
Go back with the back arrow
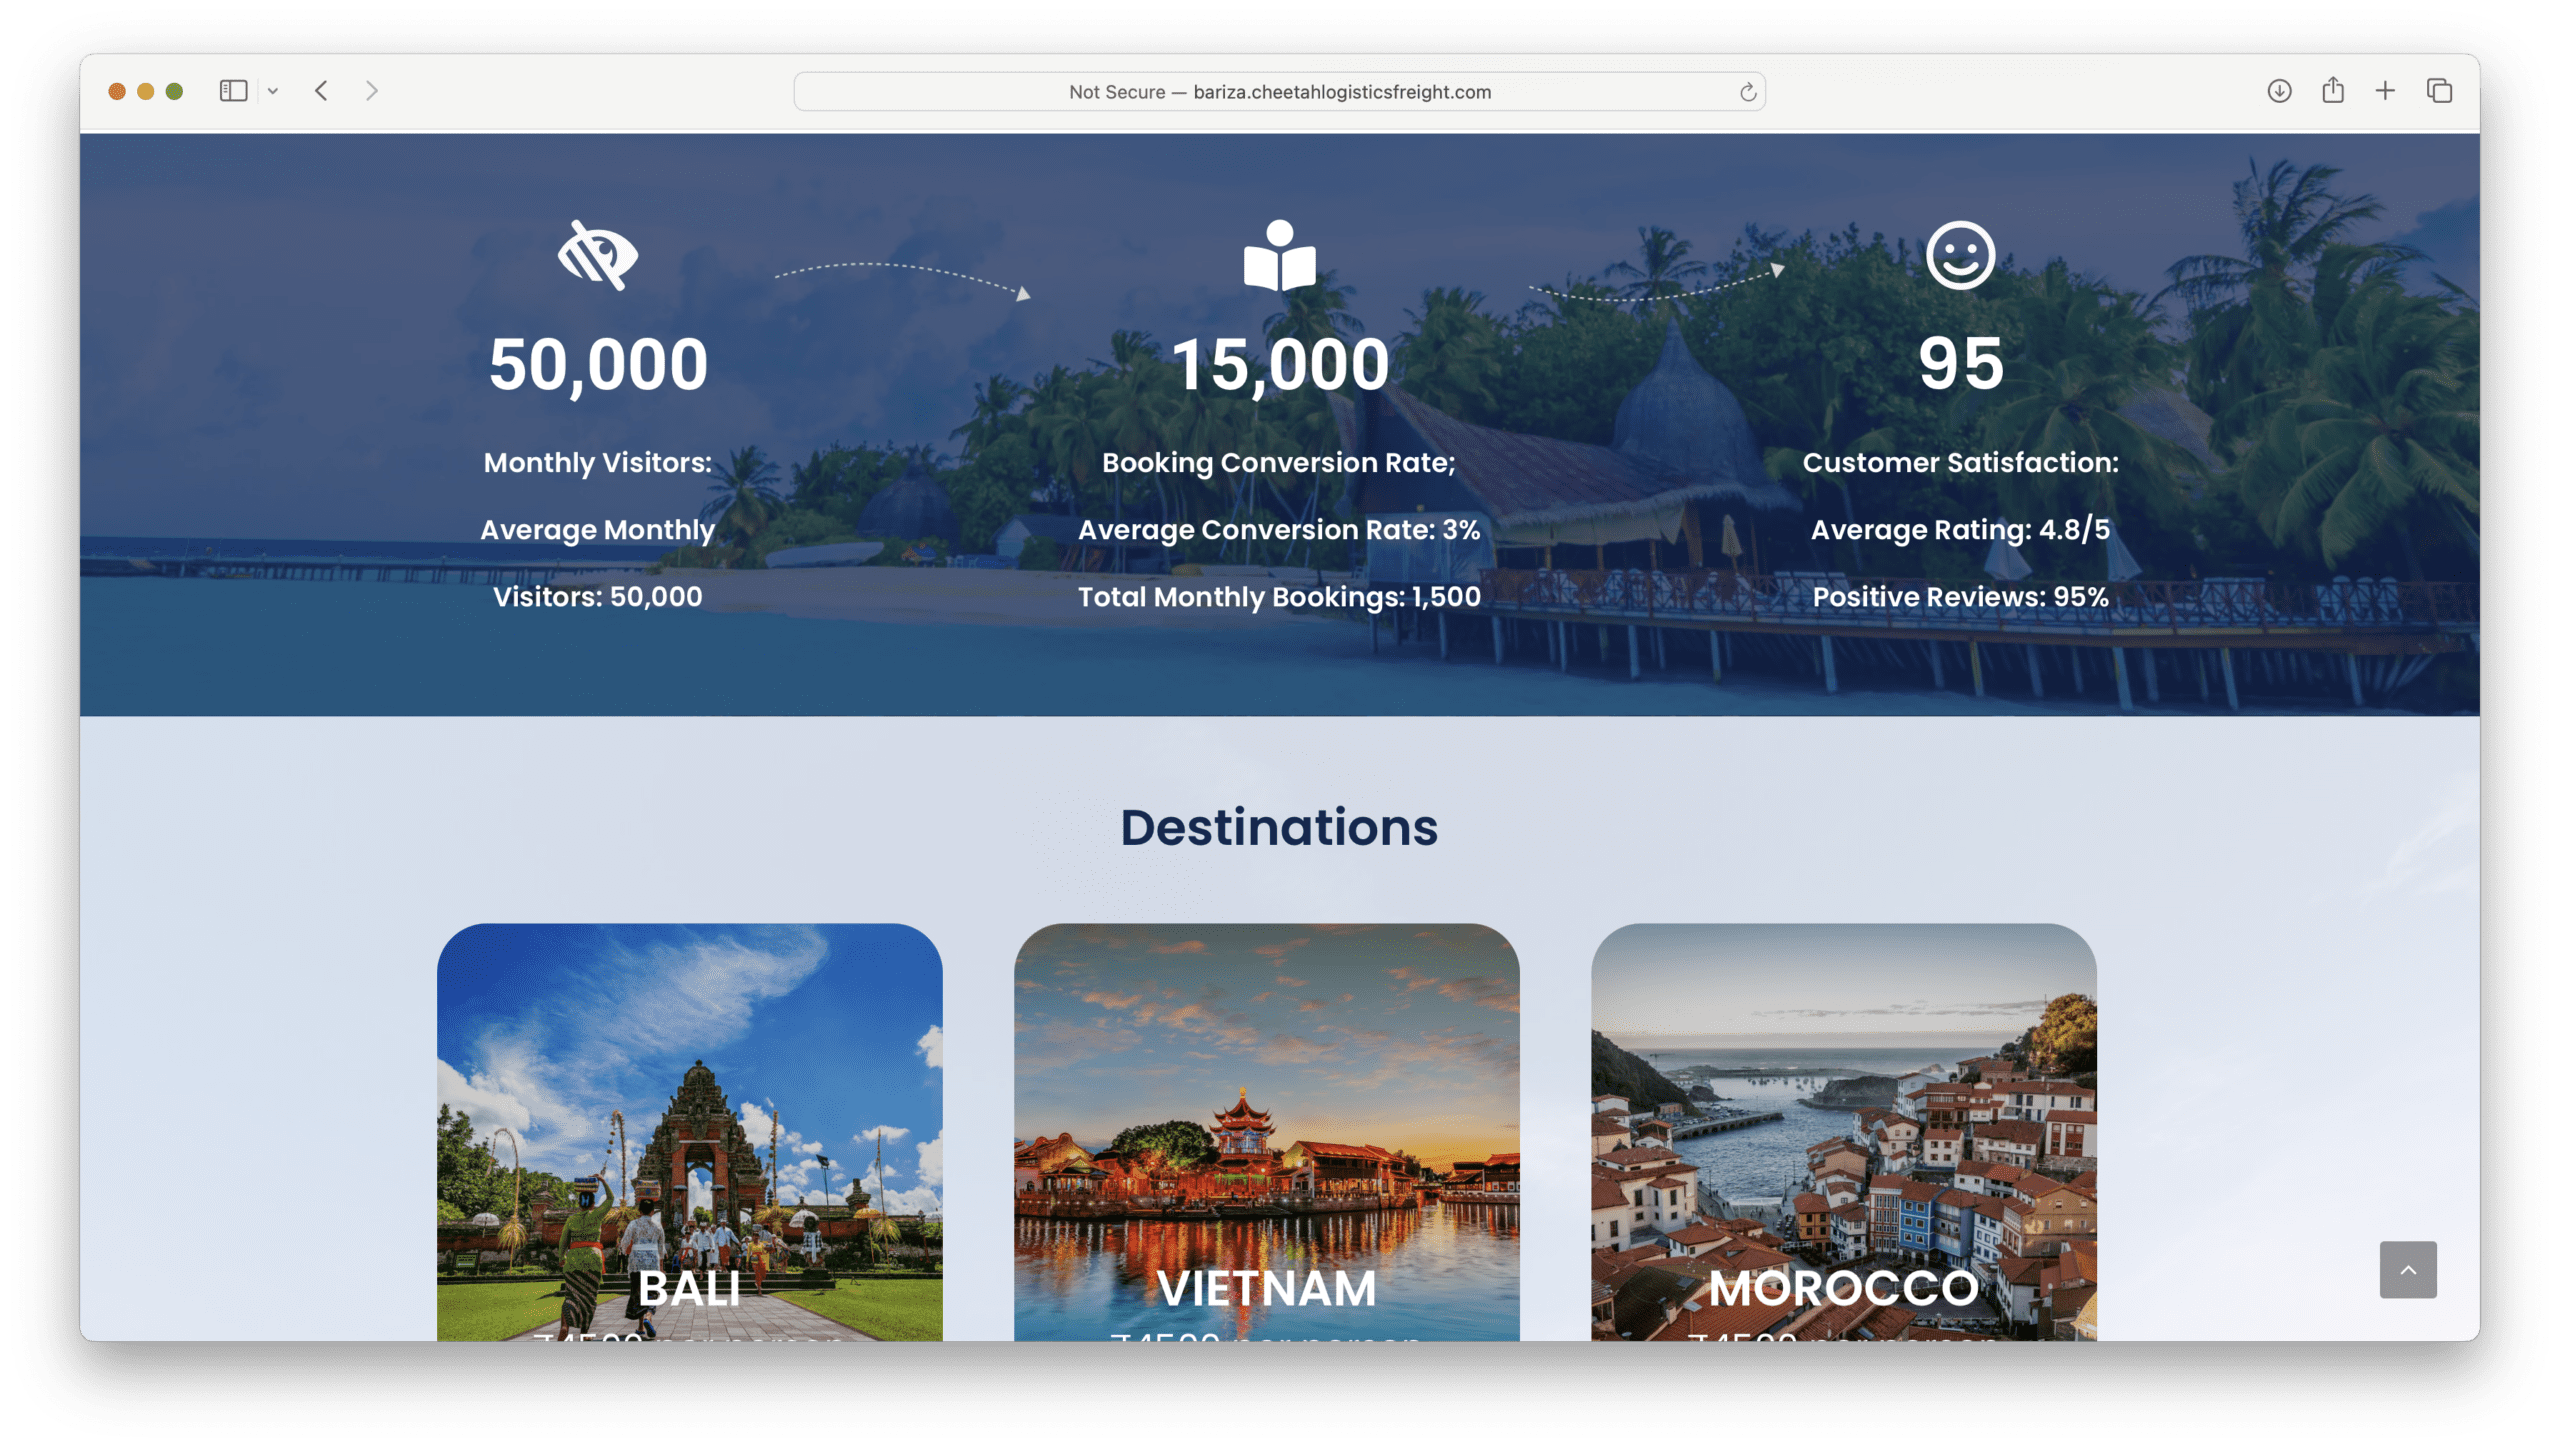[x=321, y=91]
